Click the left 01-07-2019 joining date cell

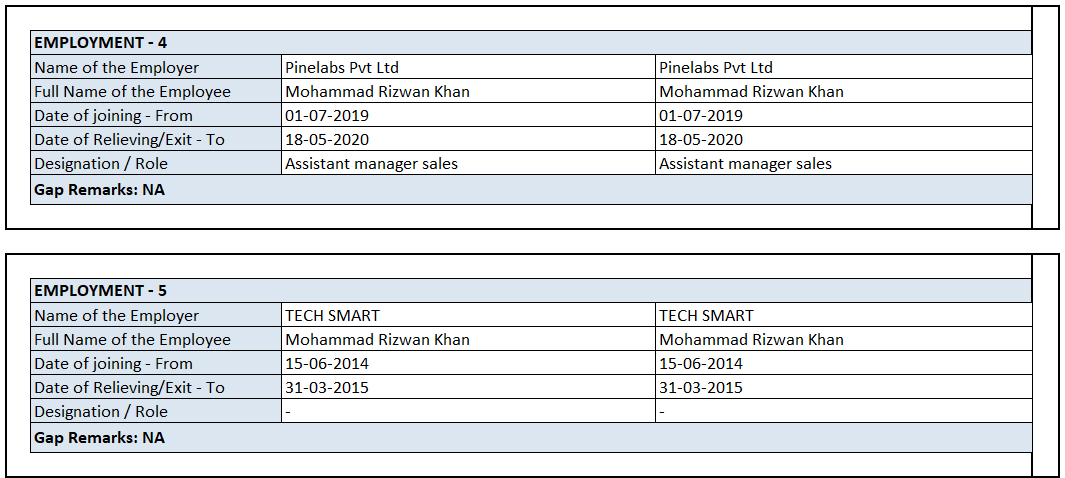pos(327,116)
